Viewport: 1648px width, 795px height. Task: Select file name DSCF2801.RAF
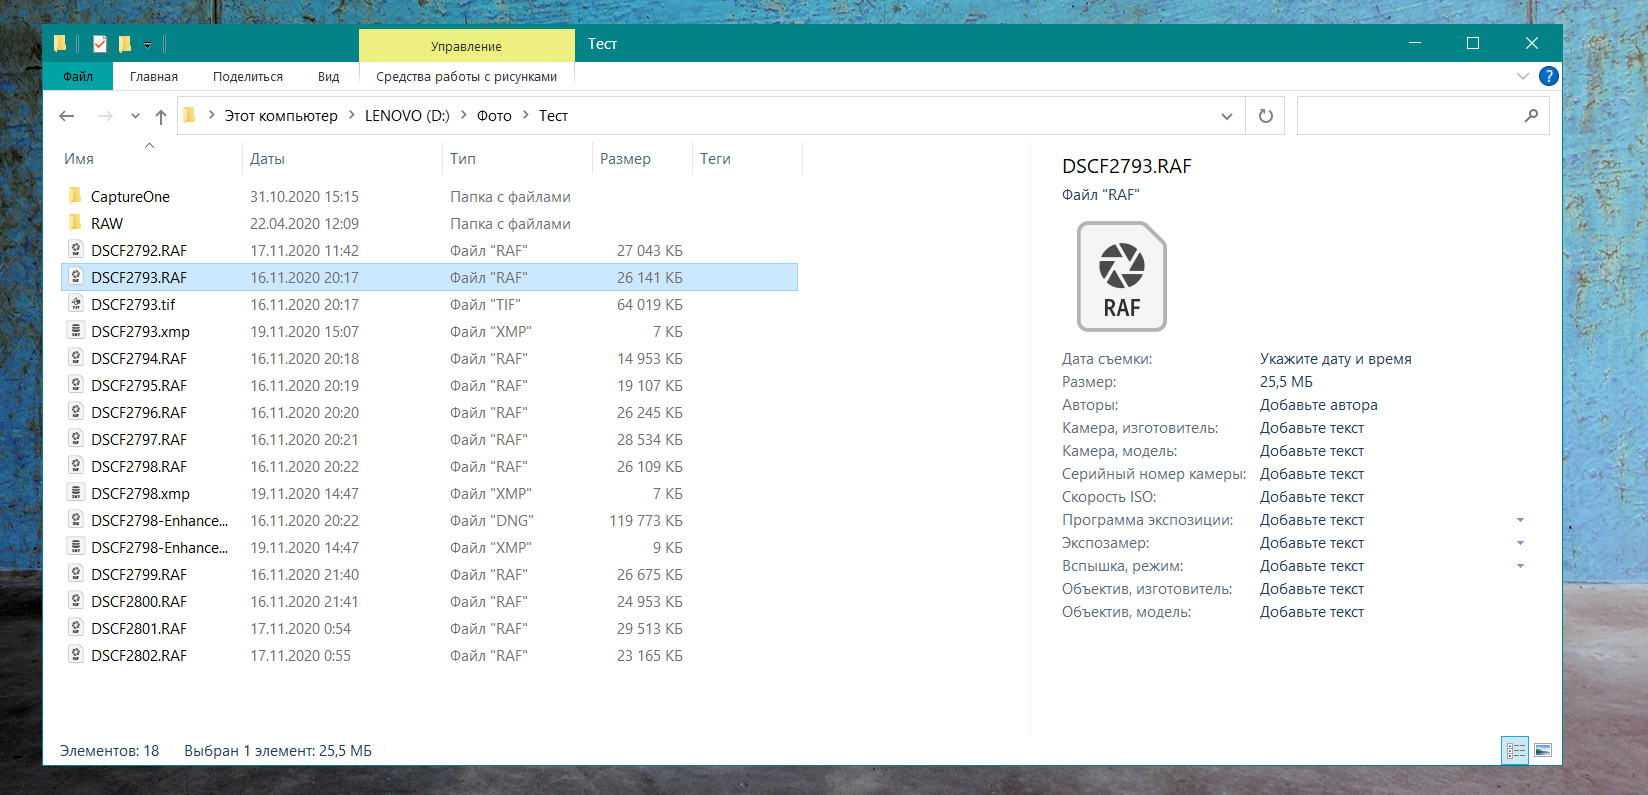point(139,628)
